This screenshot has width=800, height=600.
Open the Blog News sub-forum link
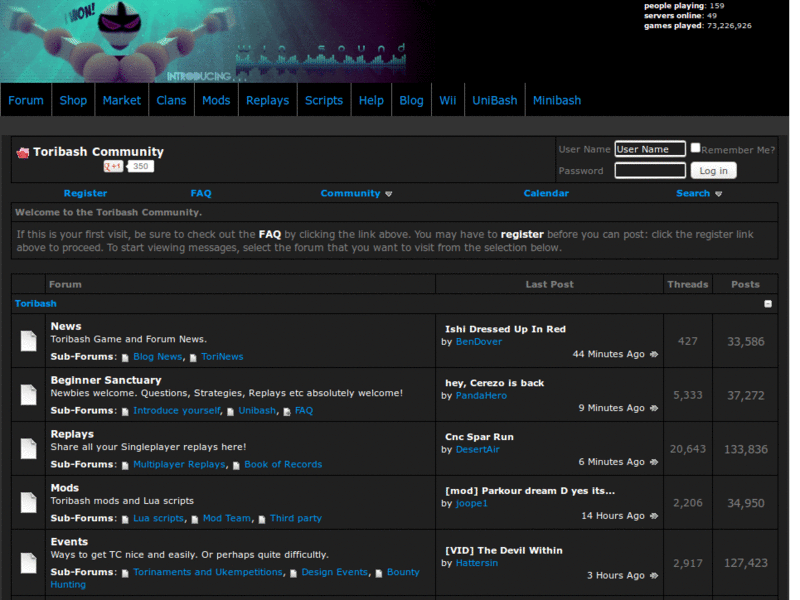[158, 357]
